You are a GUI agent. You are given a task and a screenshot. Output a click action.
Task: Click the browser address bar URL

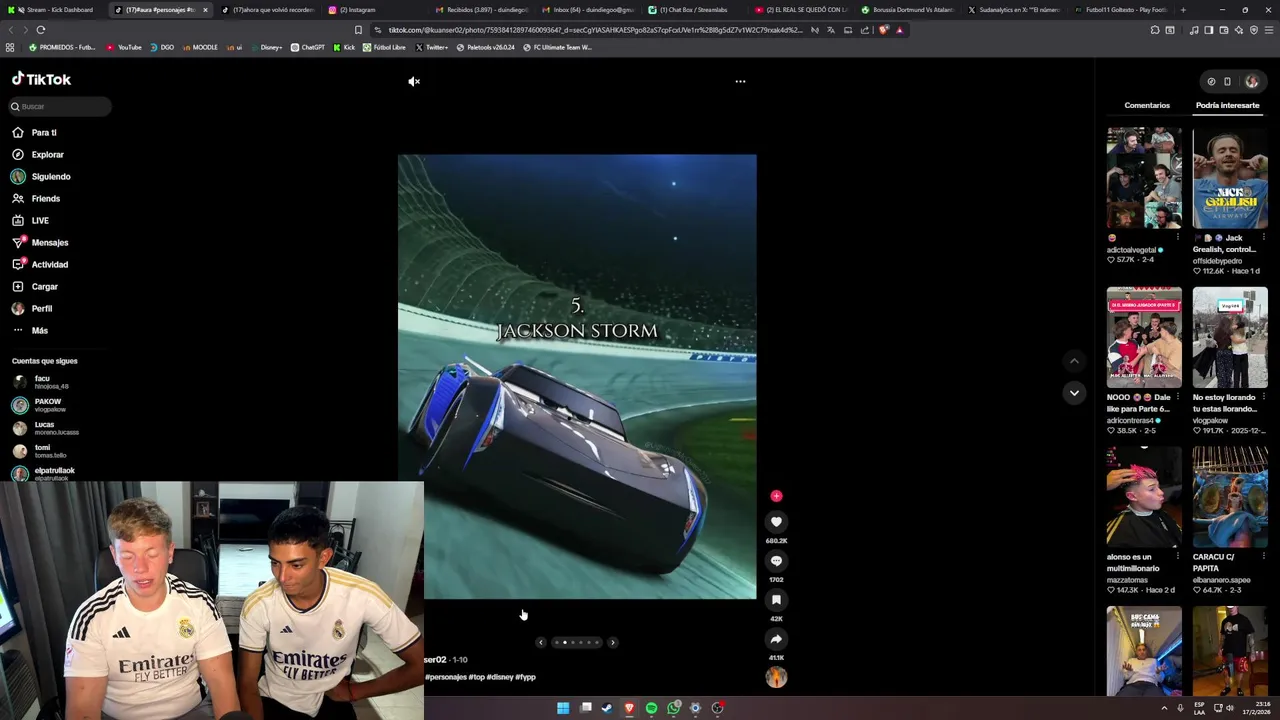595,30
